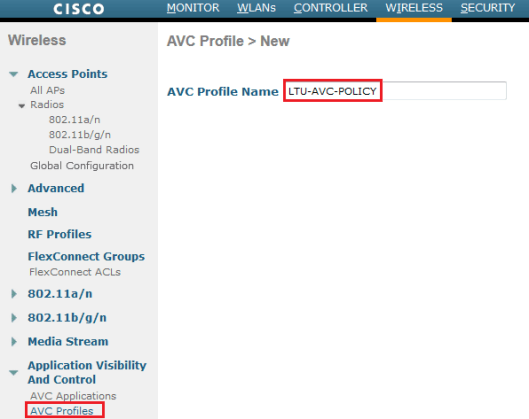Open AVC Profiles
Viewport: 529px width, 419px height.
pyautogui.click(x=62, y=411)
